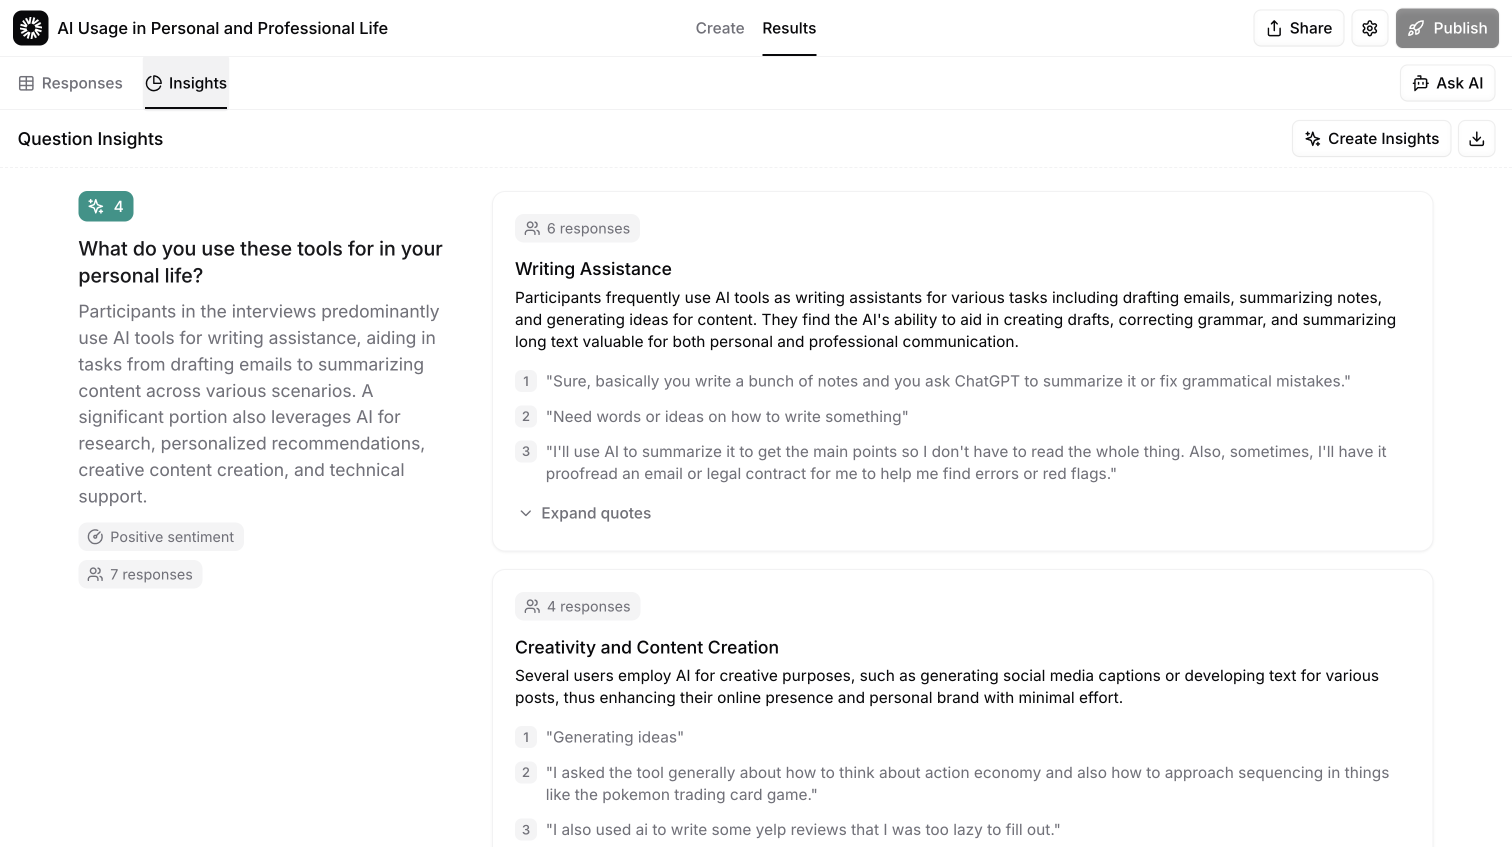This screenshot has width=1512, height=857.
Task: Open the Ask AI panel
Action: point(1447,83)
